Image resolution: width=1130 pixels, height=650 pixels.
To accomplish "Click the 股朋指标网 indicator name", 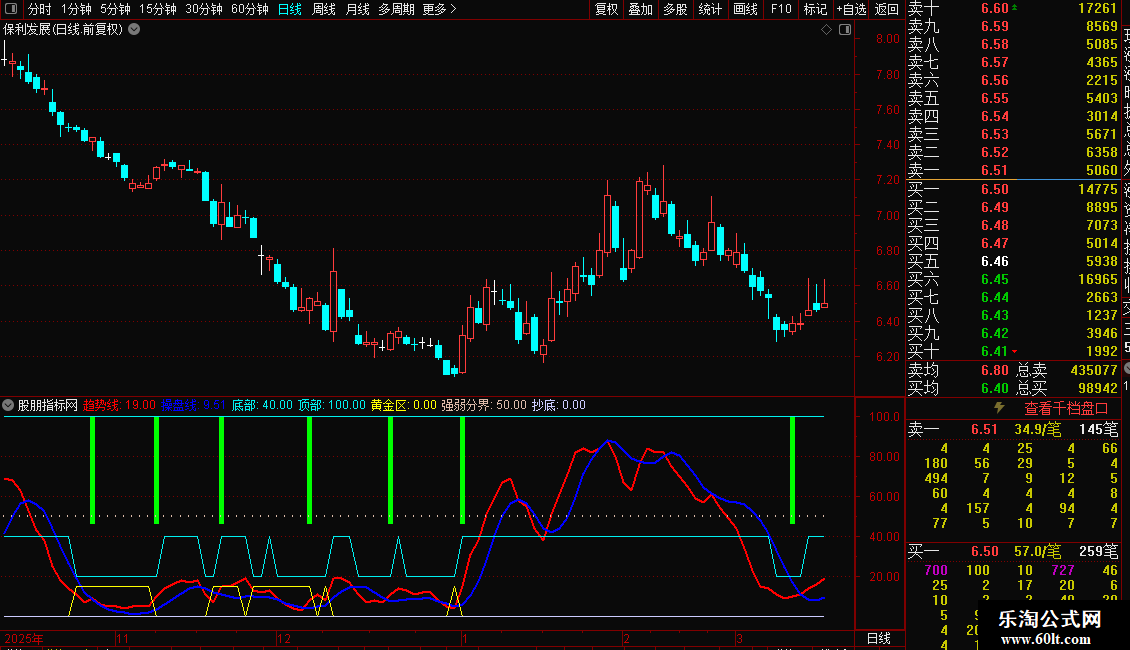I will point(48,405).
